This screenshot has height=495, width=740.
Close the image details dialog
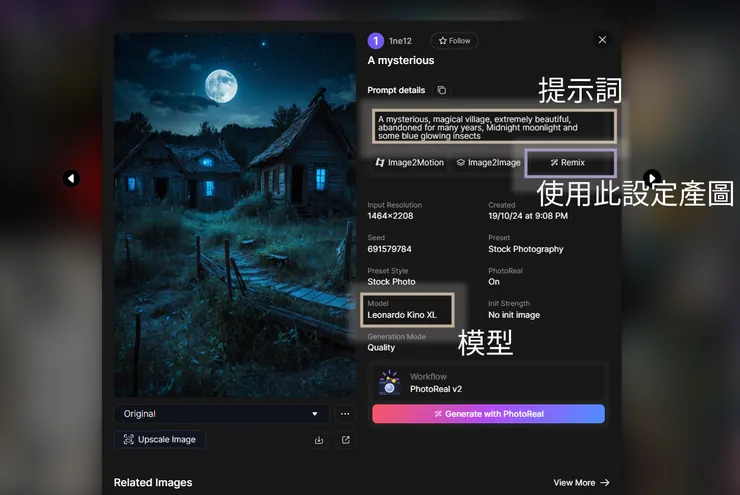pos(602,40)
